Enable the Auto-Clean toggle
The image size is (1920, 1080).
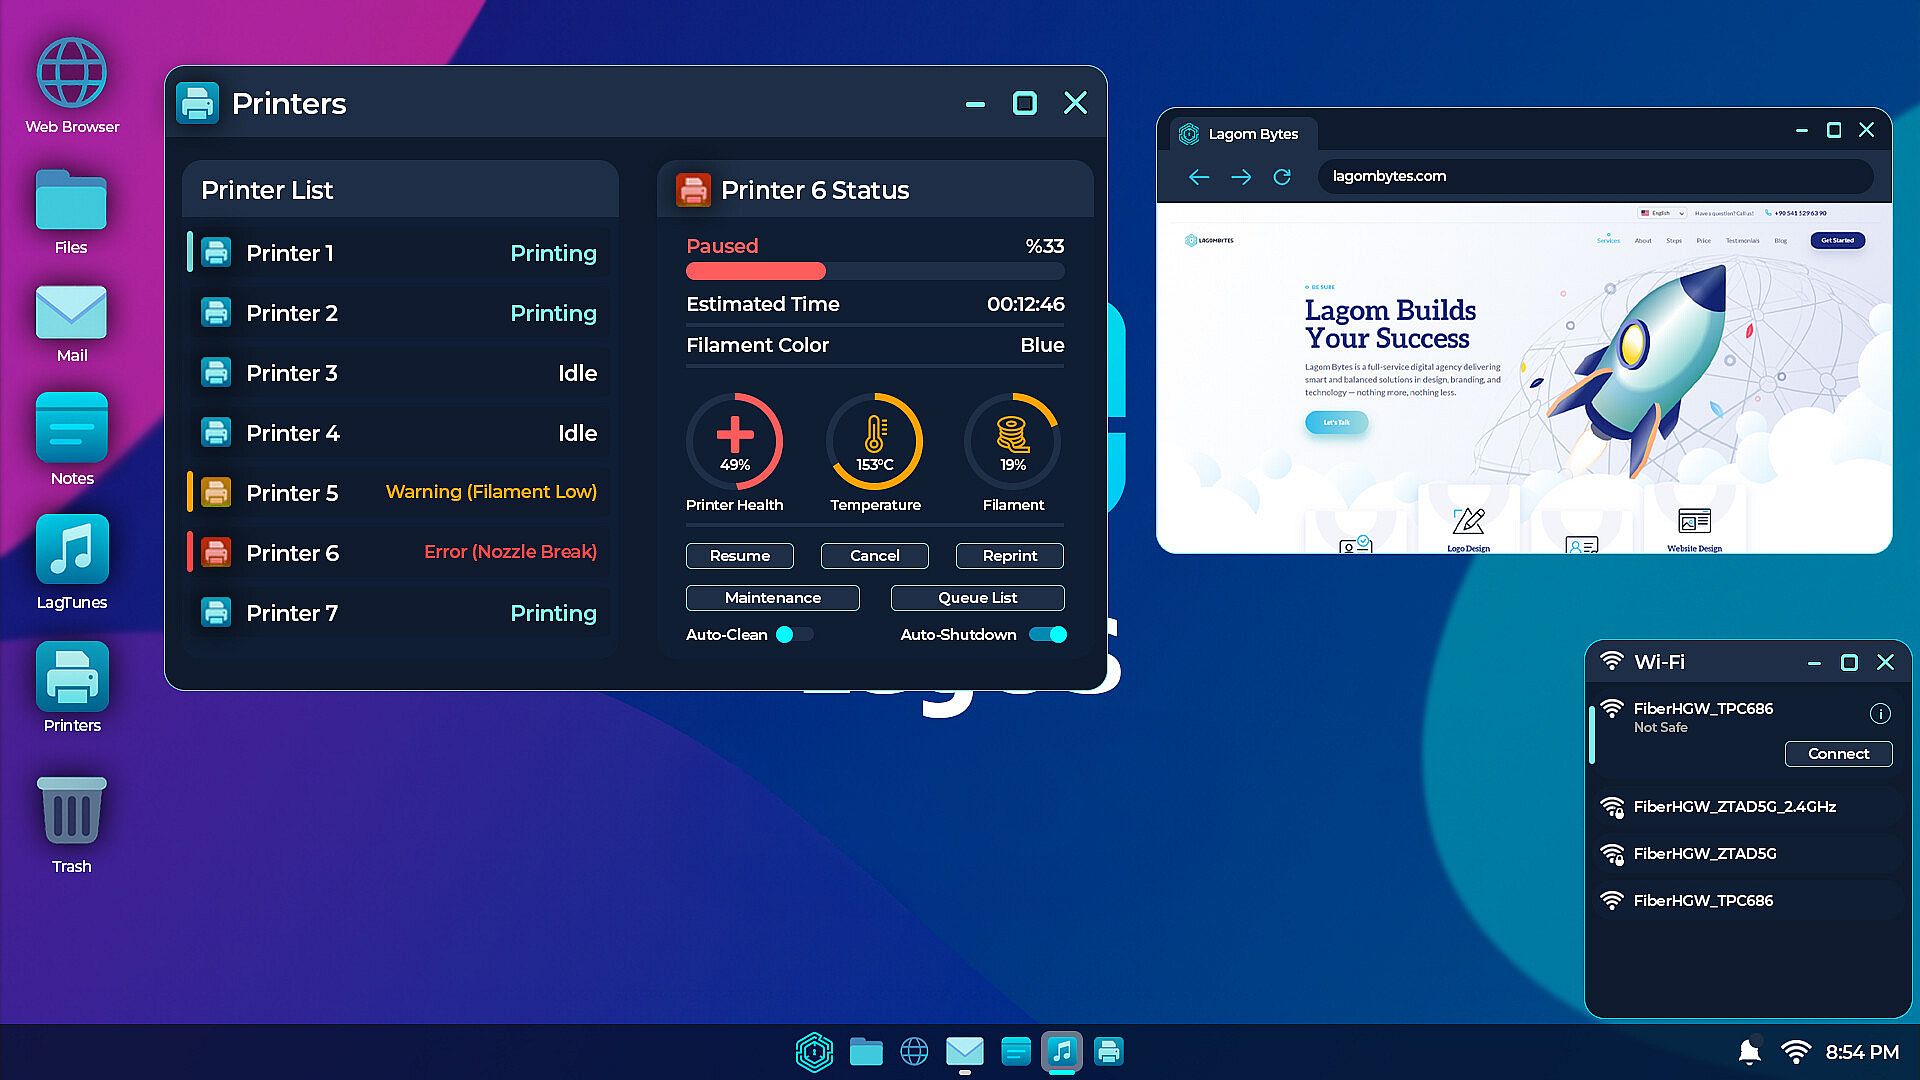click(x=796, y=634)
